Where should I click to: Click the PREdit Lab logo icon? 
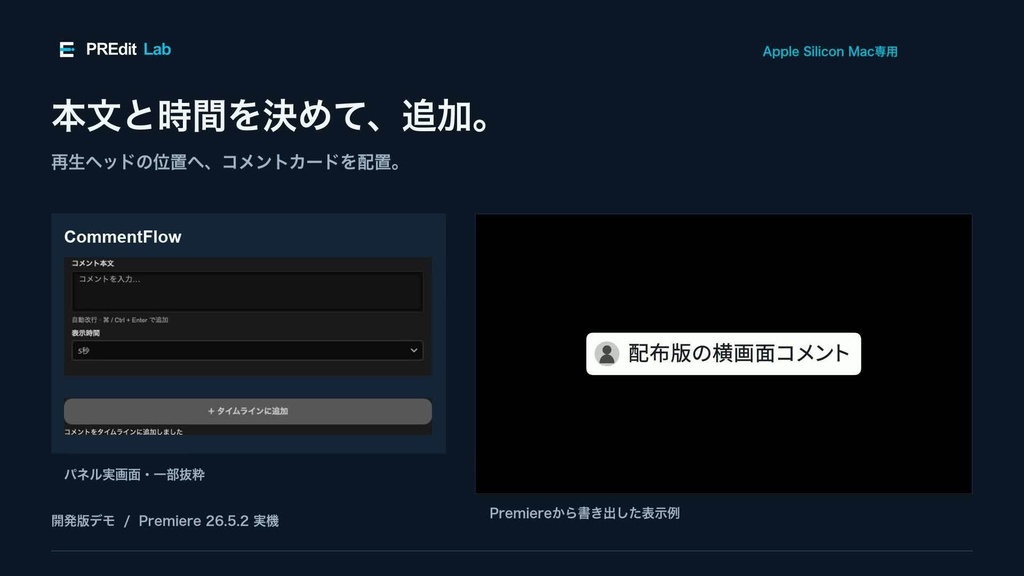[x=67, y=50]
